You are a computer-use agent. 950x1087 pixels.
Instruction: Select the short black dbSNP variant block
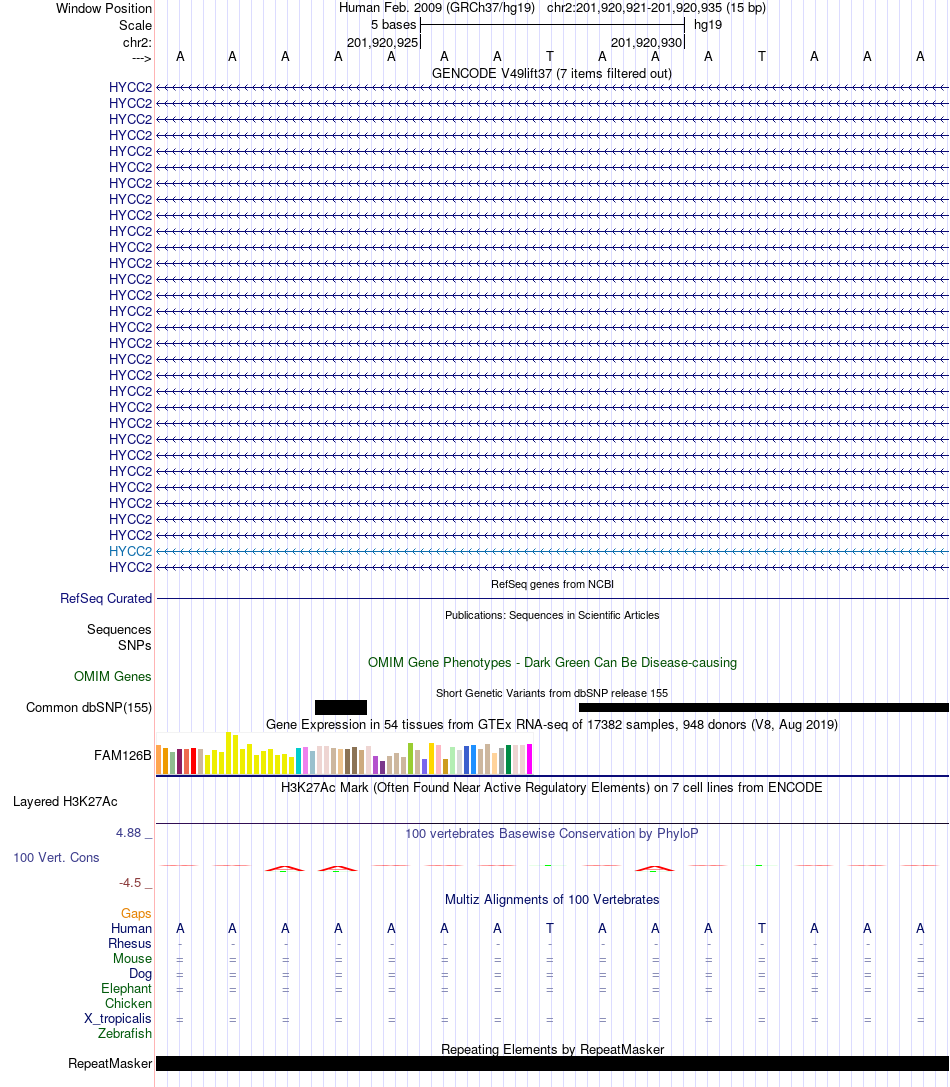[340, 707]
